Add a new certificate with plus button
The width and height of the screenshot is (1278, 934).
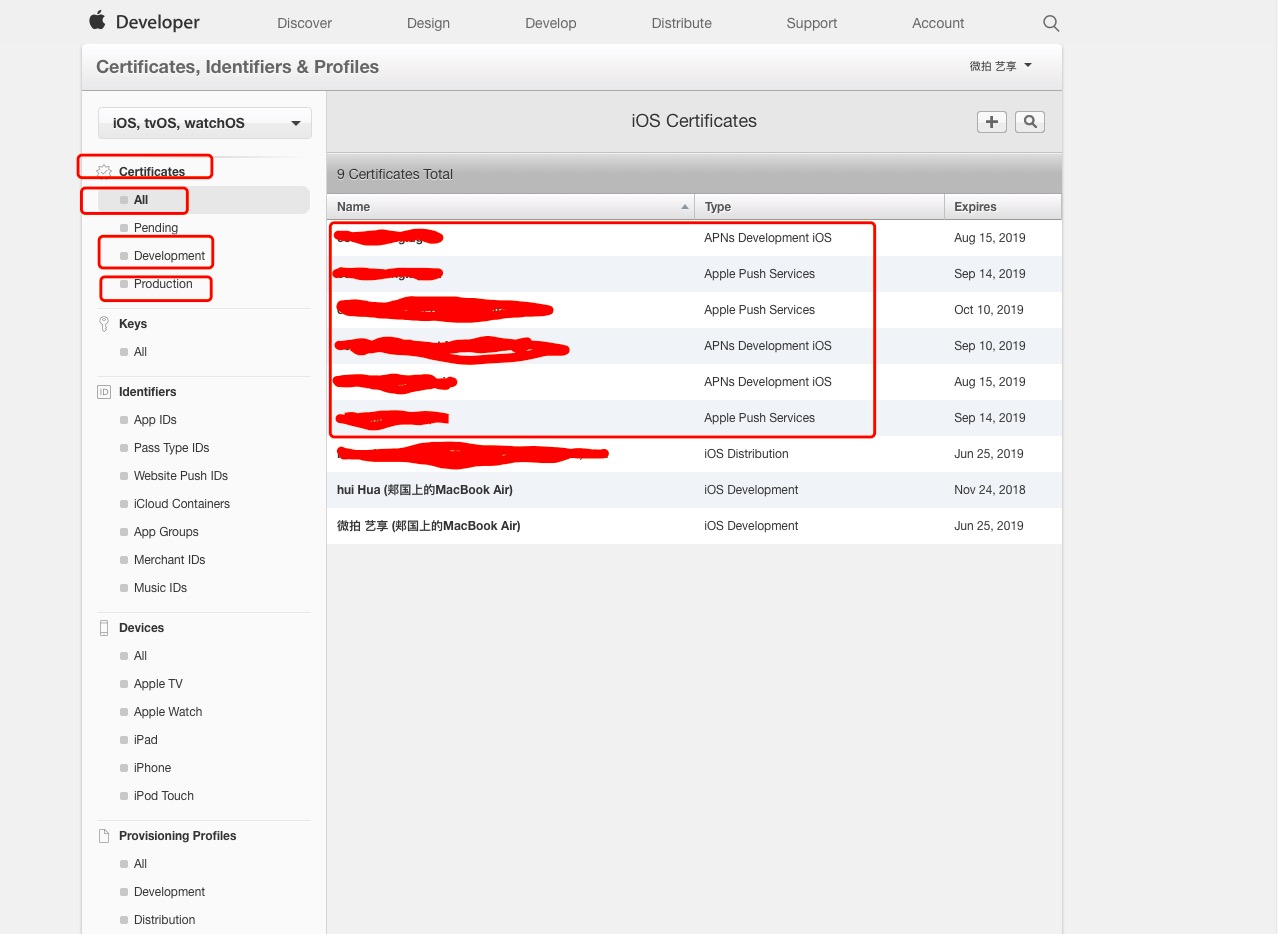pos(991,122)
